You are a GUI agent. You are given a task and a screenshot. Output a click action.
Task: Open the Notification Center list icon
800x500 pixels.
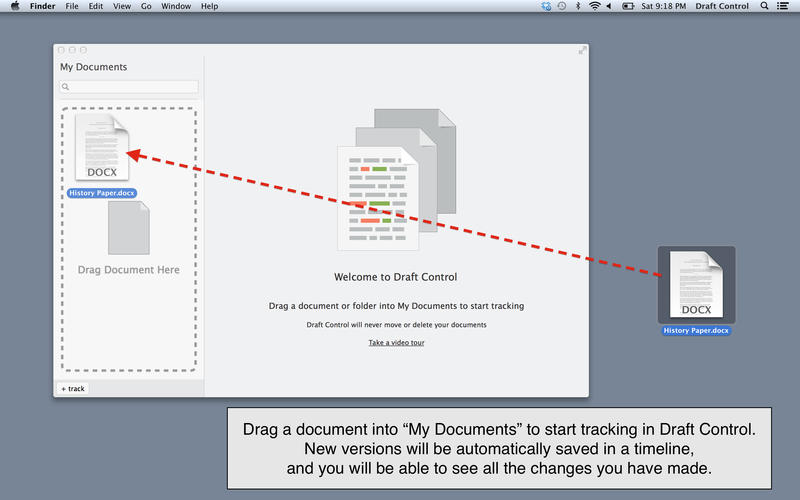coord(784,6)
